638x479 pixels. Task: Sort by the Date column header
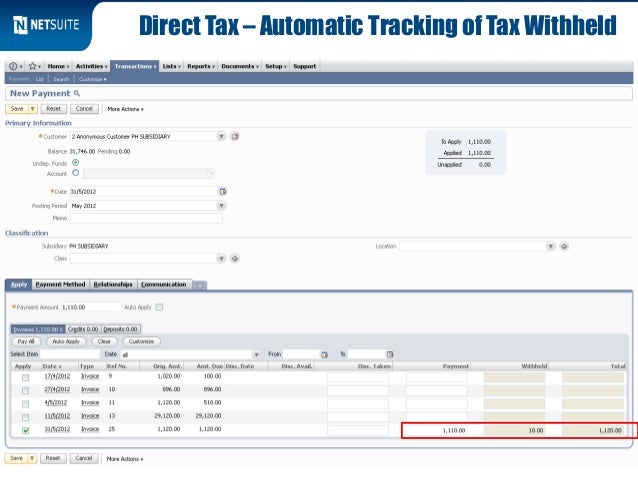[x=52, y=366]
